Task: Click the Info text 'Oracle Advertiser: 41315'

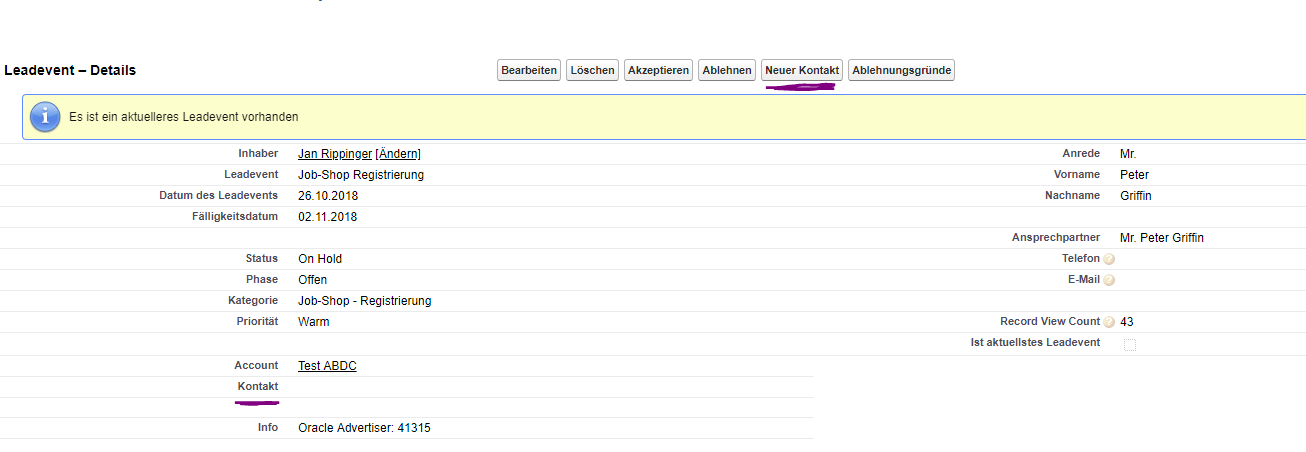Action: [x=364, y=428]
